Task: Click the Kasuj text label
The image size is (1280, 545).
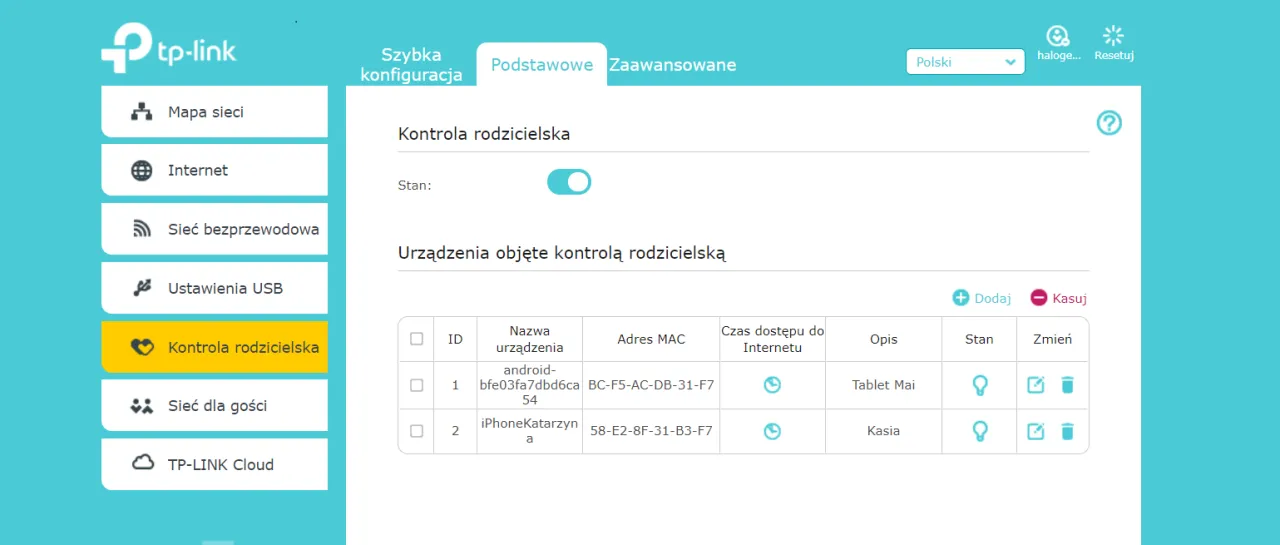Action: pos(1069,298)
